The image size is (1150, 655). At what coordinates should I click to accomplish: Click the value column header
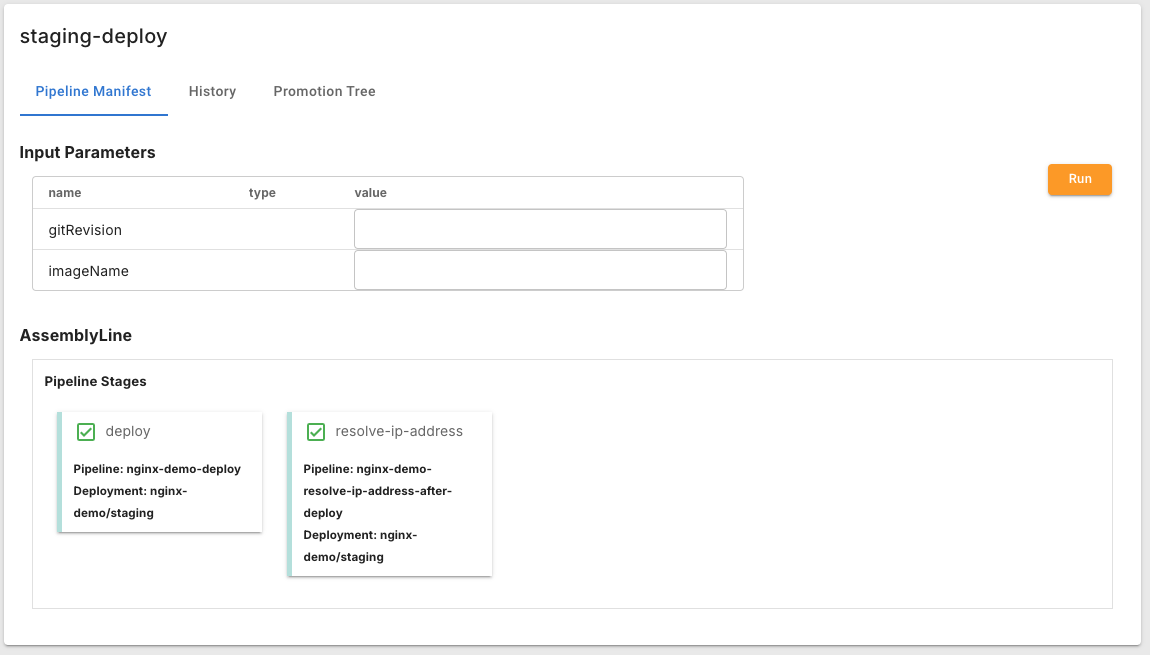coord(370,192)
